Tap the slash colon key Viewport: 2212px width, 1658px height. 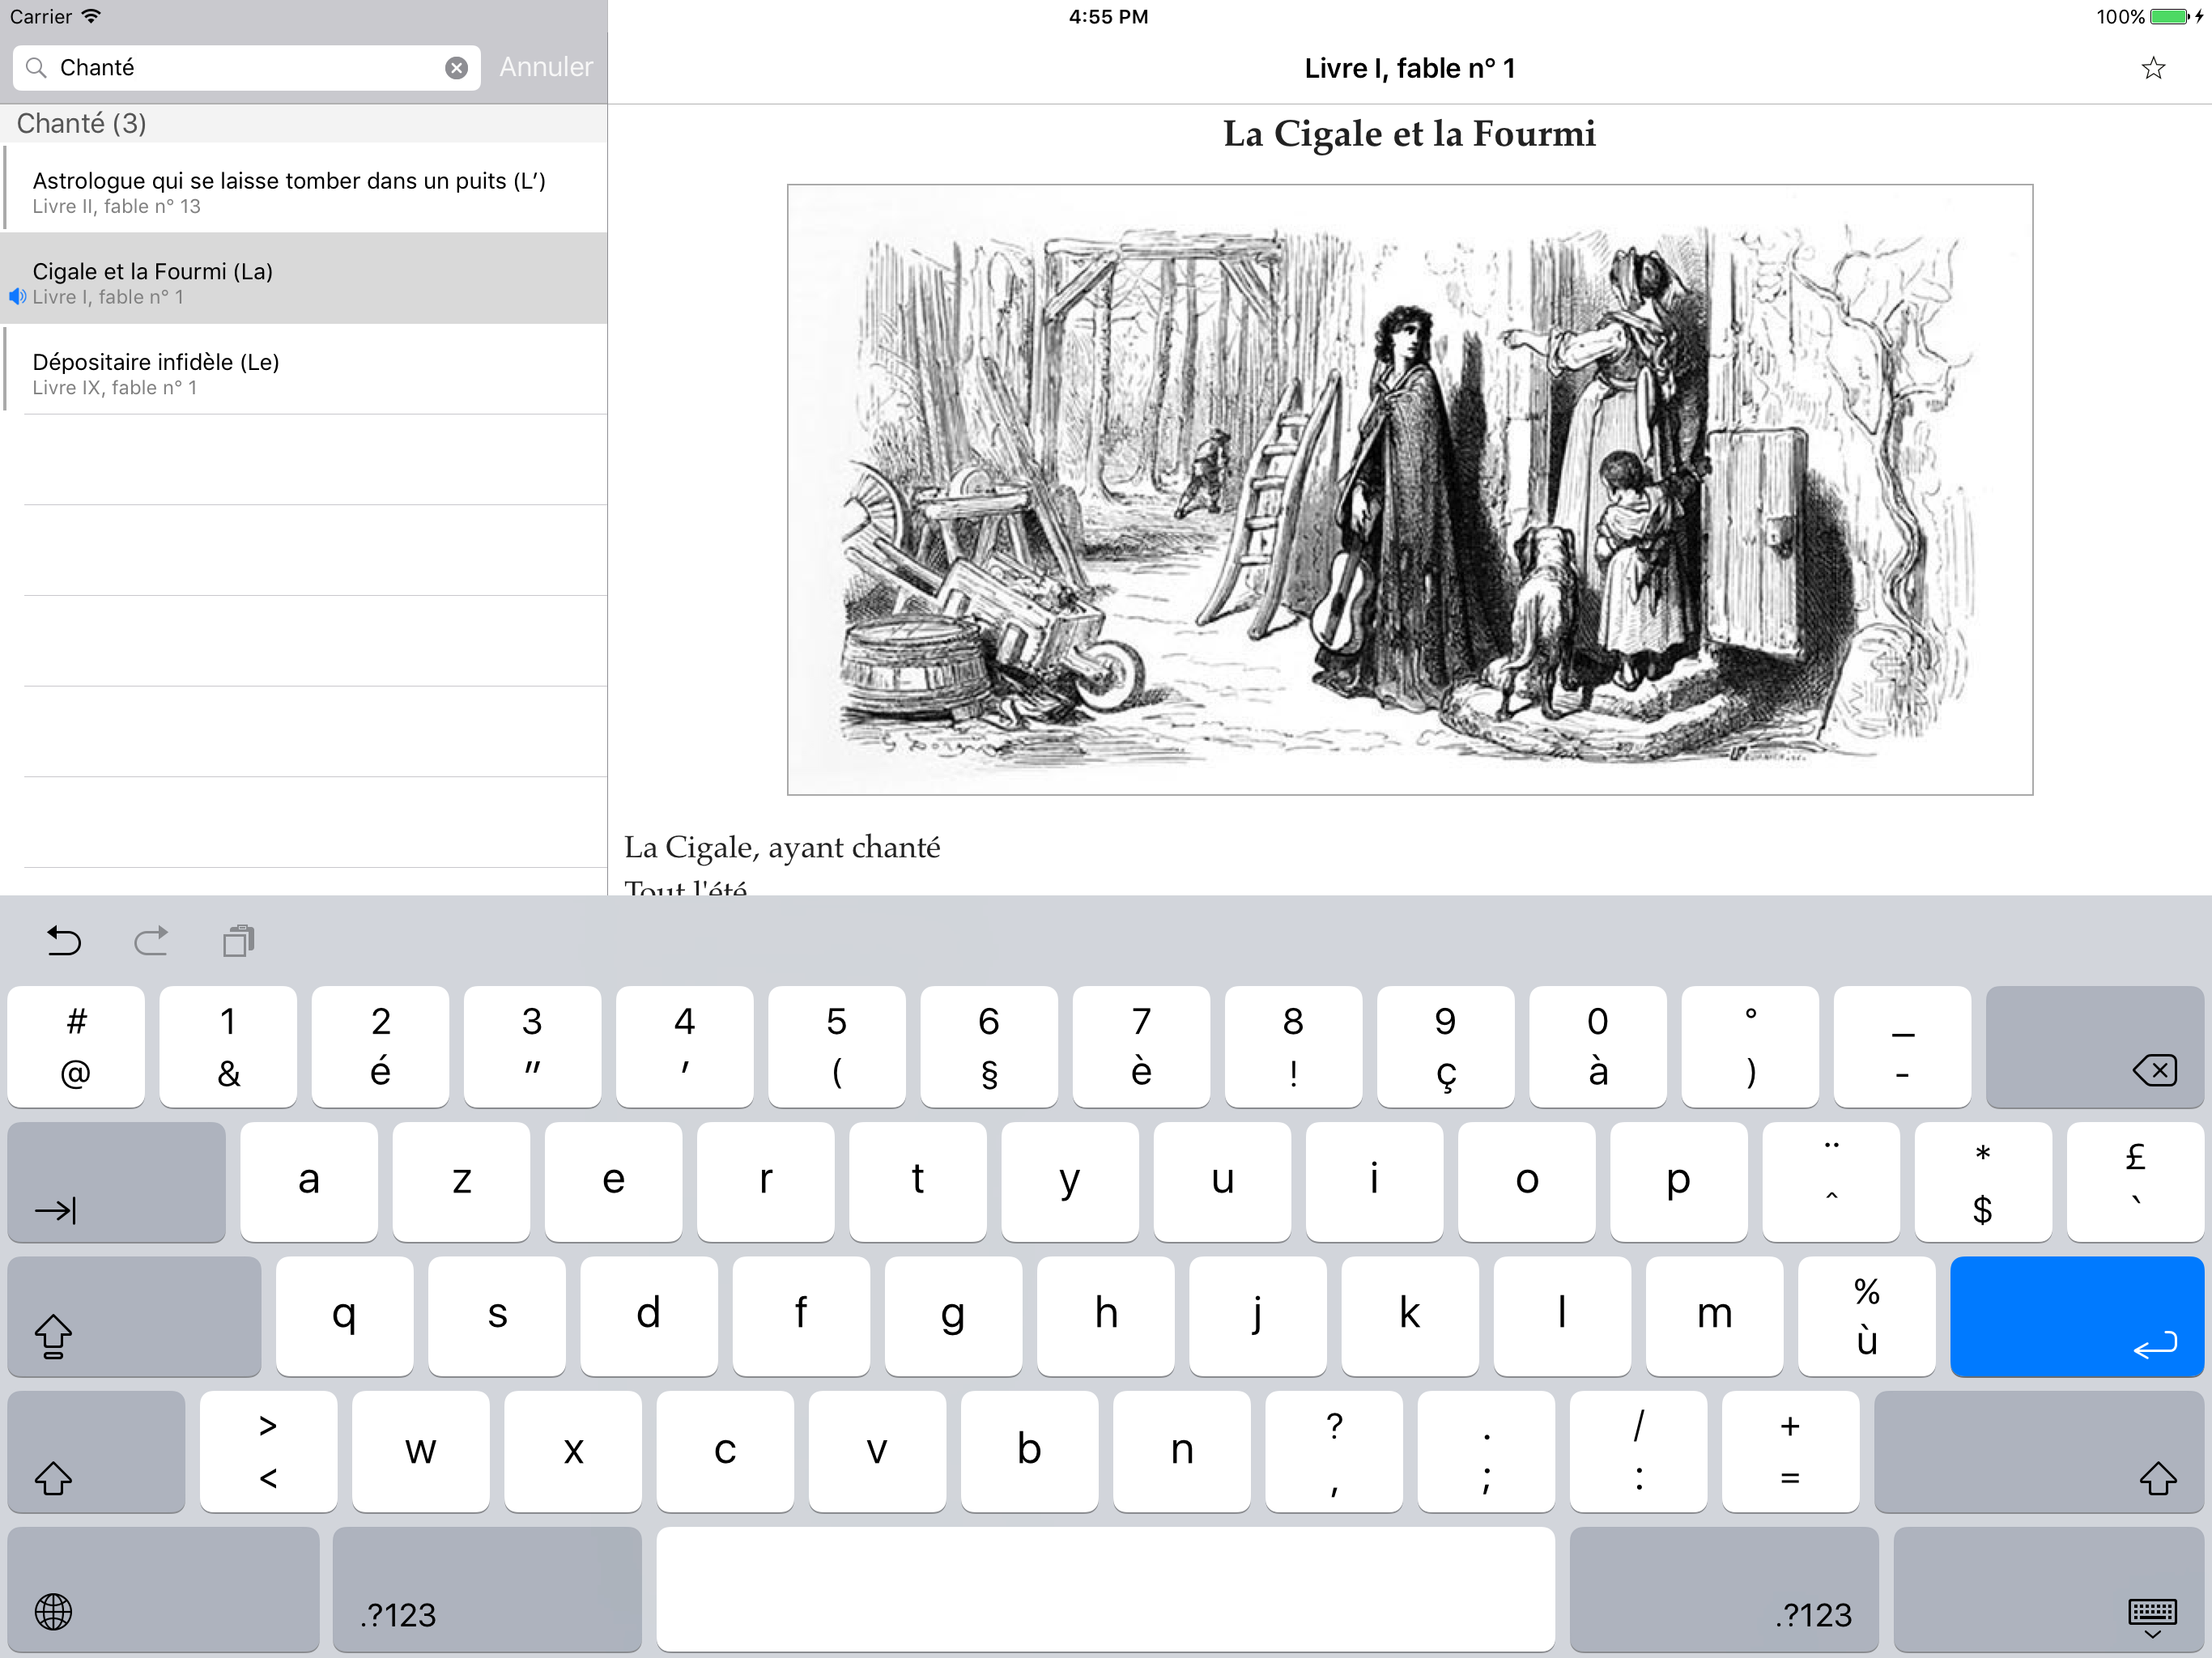point(1638,1451)
